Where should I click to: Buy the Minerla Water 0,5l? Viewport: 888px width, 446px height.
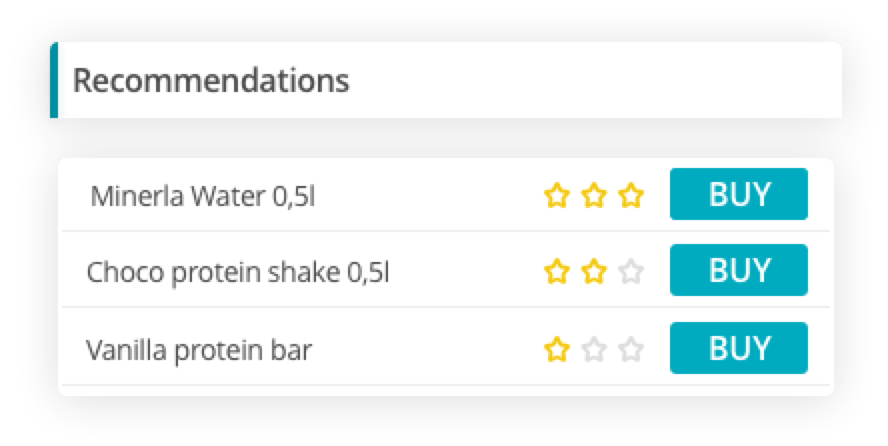pyautogui.click(x=738, y=194)
